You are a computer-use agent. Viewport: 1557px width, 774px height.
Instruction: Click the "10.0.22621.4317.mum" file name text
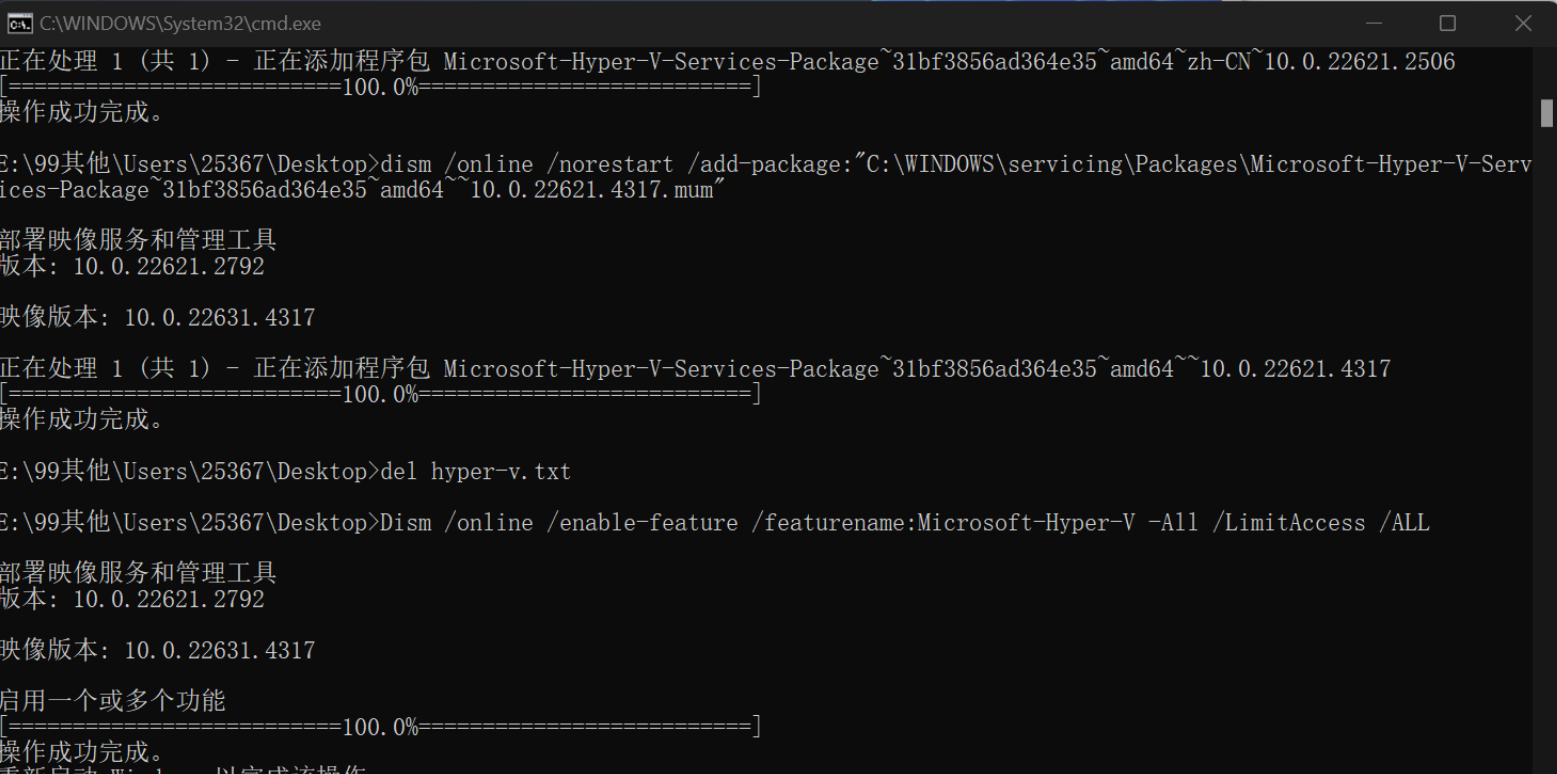[592, 189]
